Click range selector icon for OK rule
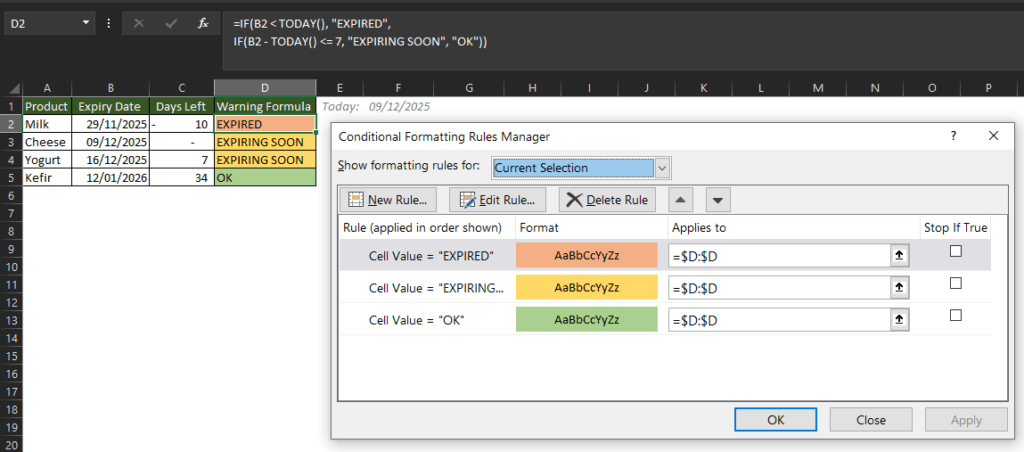 pos(900,320)
